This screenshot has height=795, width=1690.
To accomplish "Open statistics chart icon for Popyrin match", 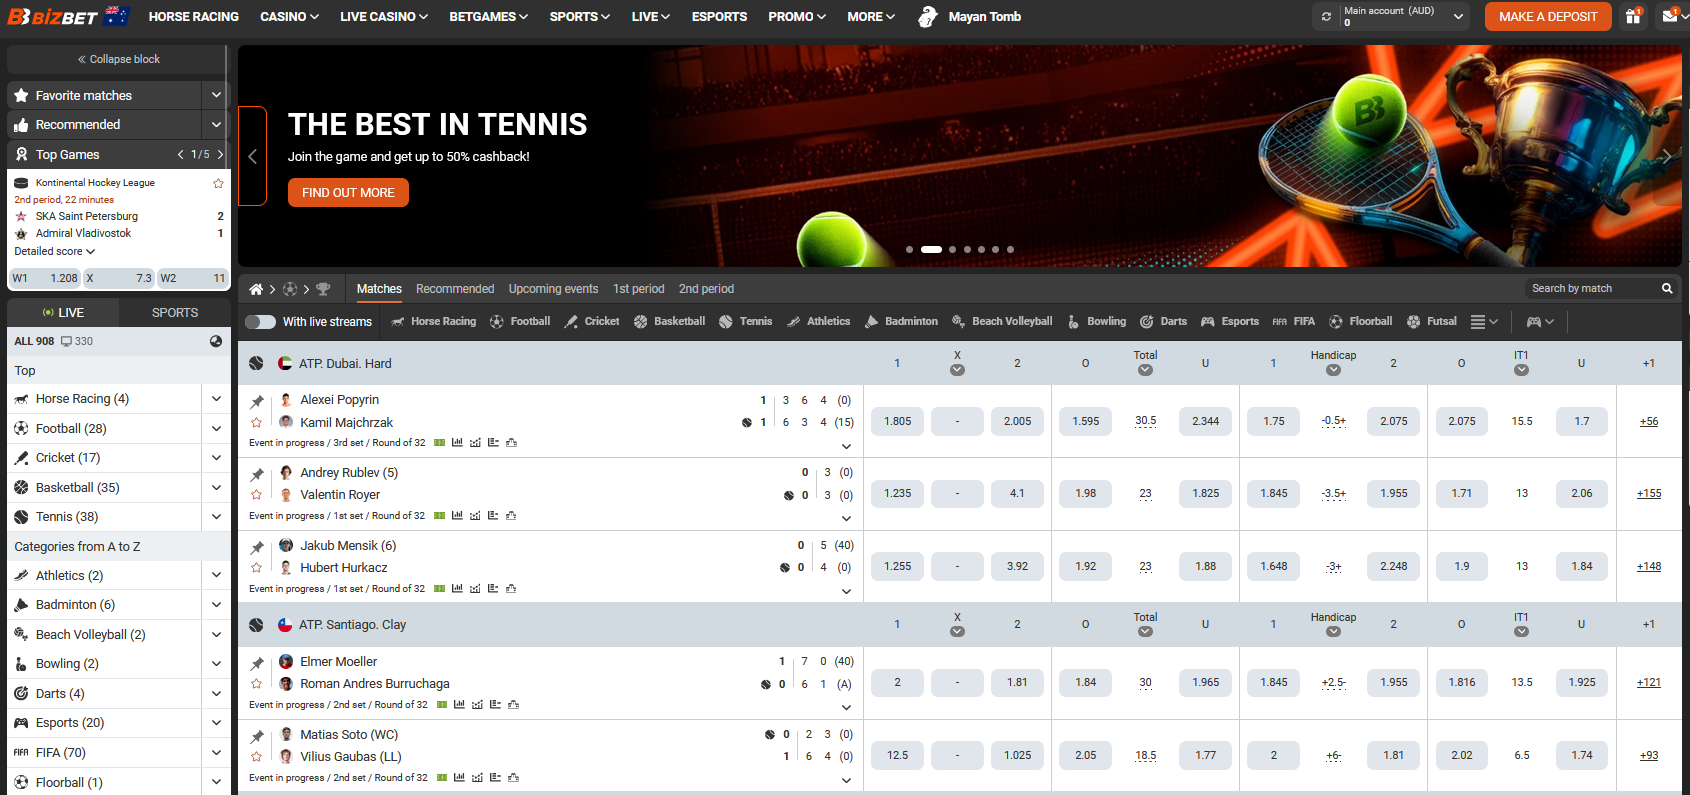I will point(457,442).
